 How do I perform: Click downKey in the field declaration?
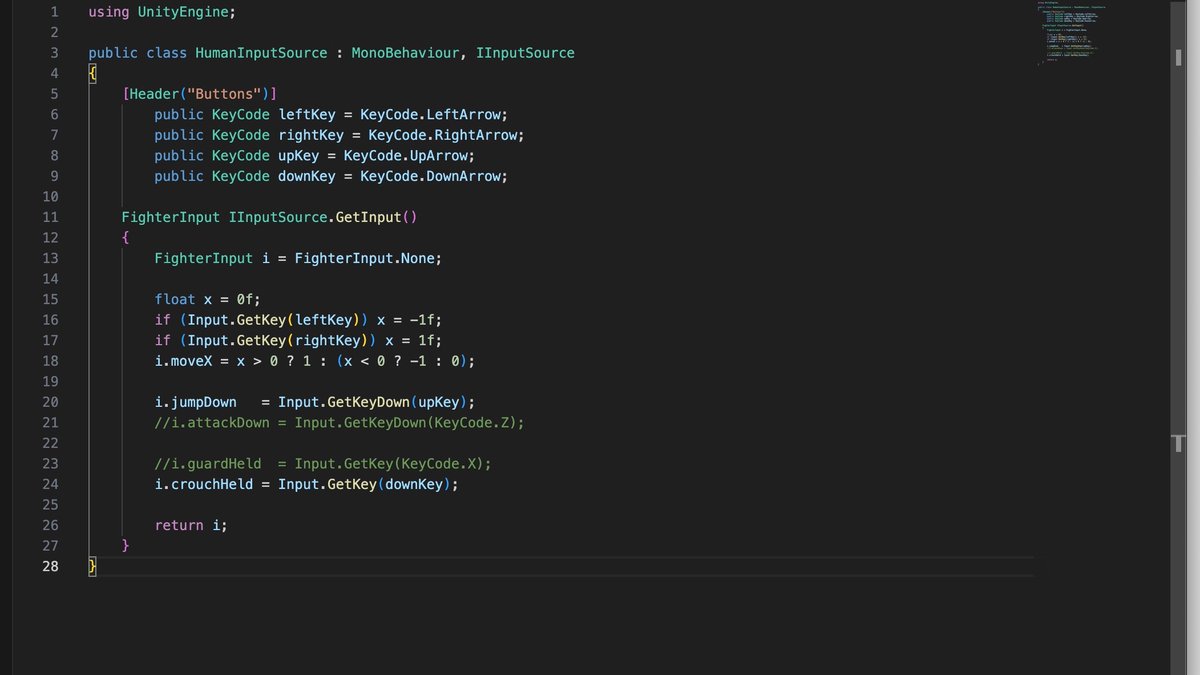point(307,176)
